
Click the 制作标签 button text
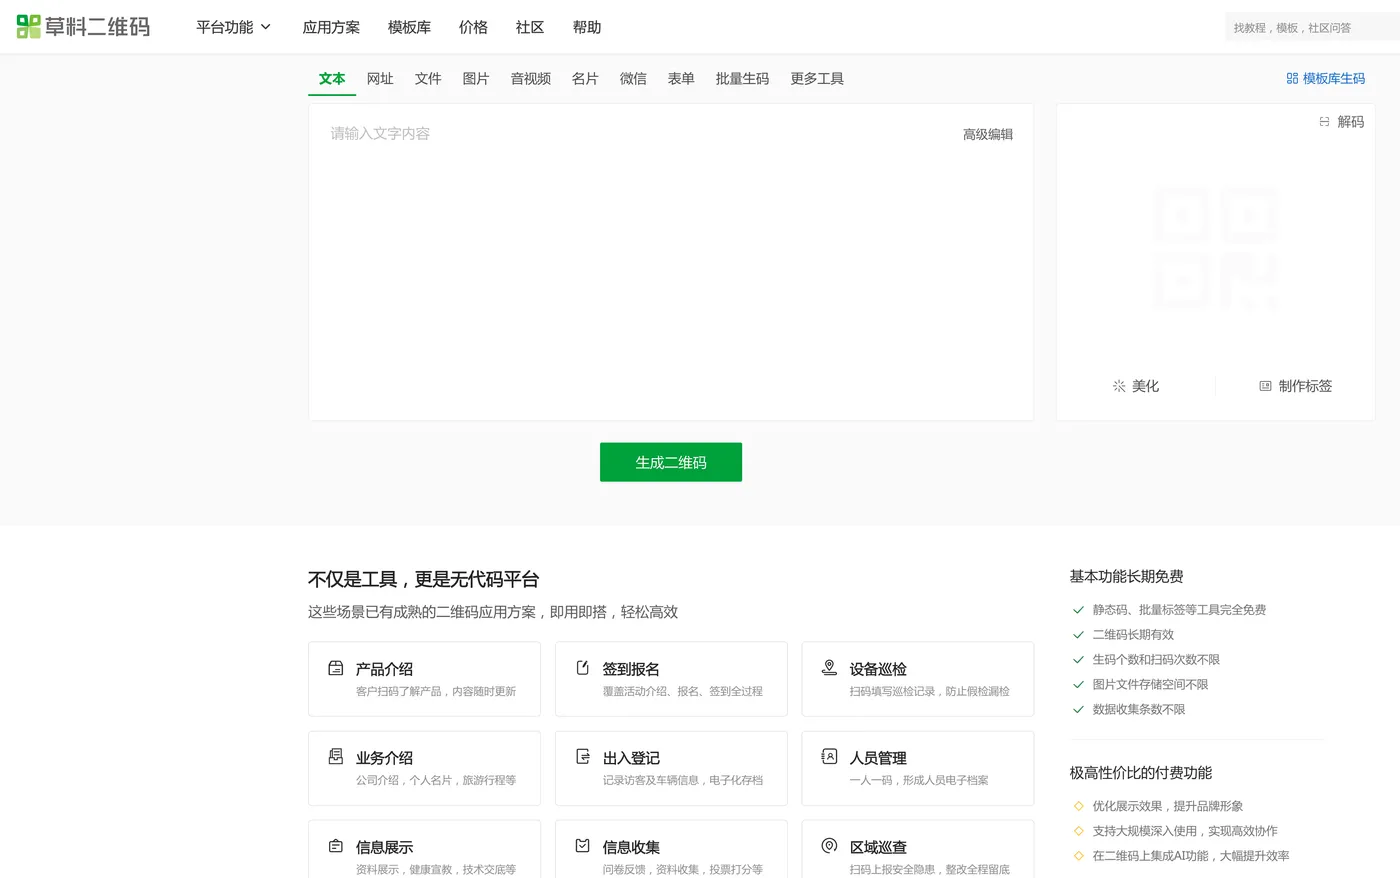(1305, 386)
